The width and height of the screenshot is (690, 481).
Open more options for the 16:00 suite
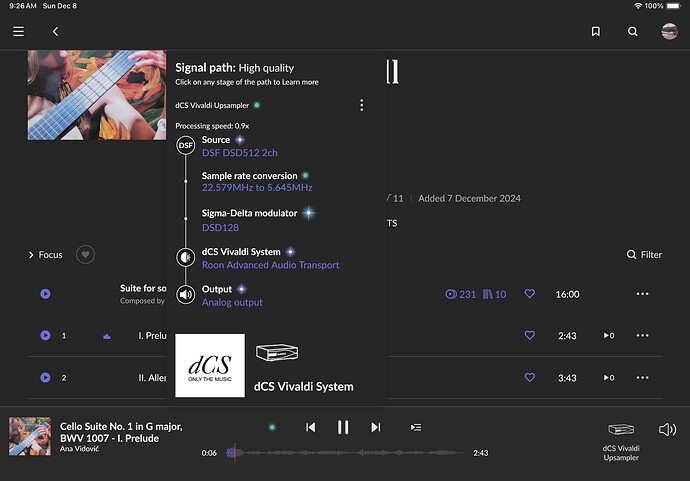click(x=642, y=294)
